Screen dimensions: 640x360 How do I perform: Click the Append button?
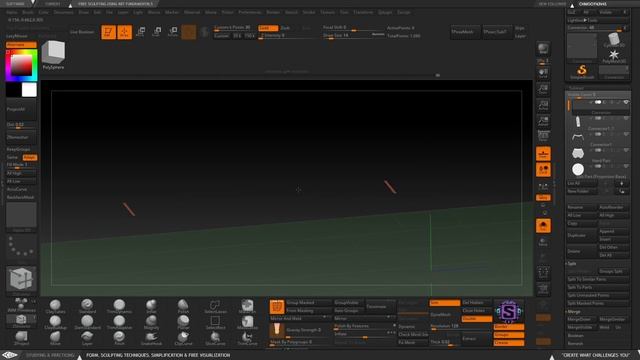[x=613, y=231]
